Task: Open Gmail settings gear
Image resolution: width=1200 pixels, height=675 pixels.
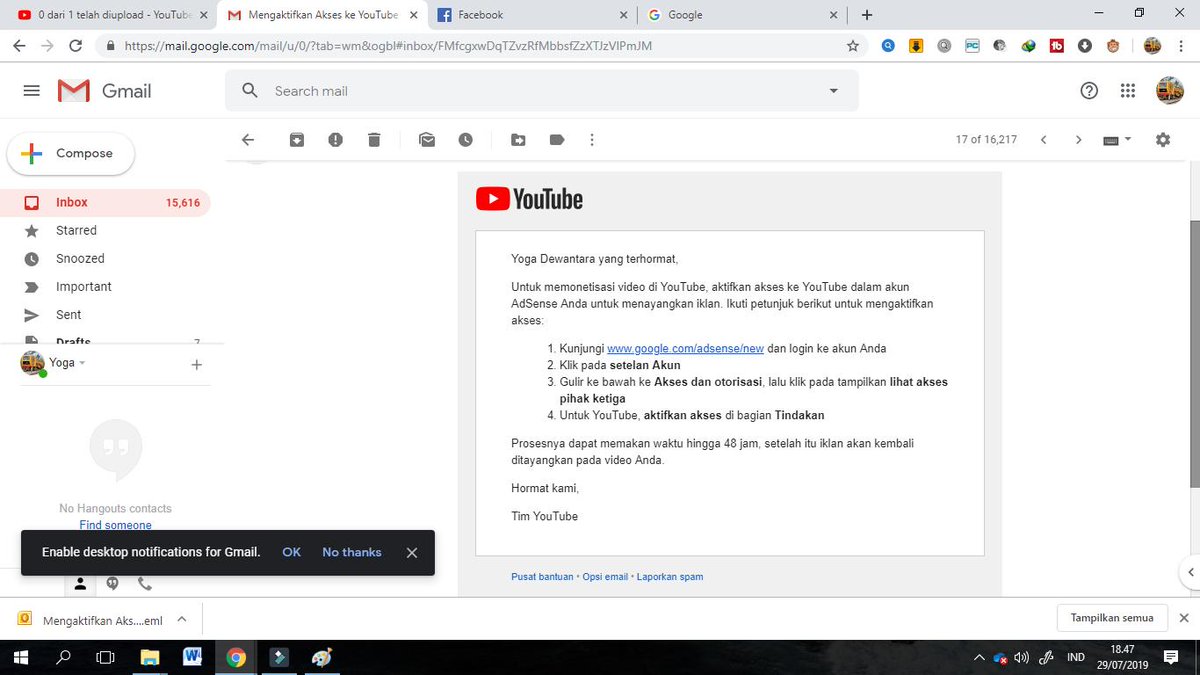Action: coord(1162,140)
